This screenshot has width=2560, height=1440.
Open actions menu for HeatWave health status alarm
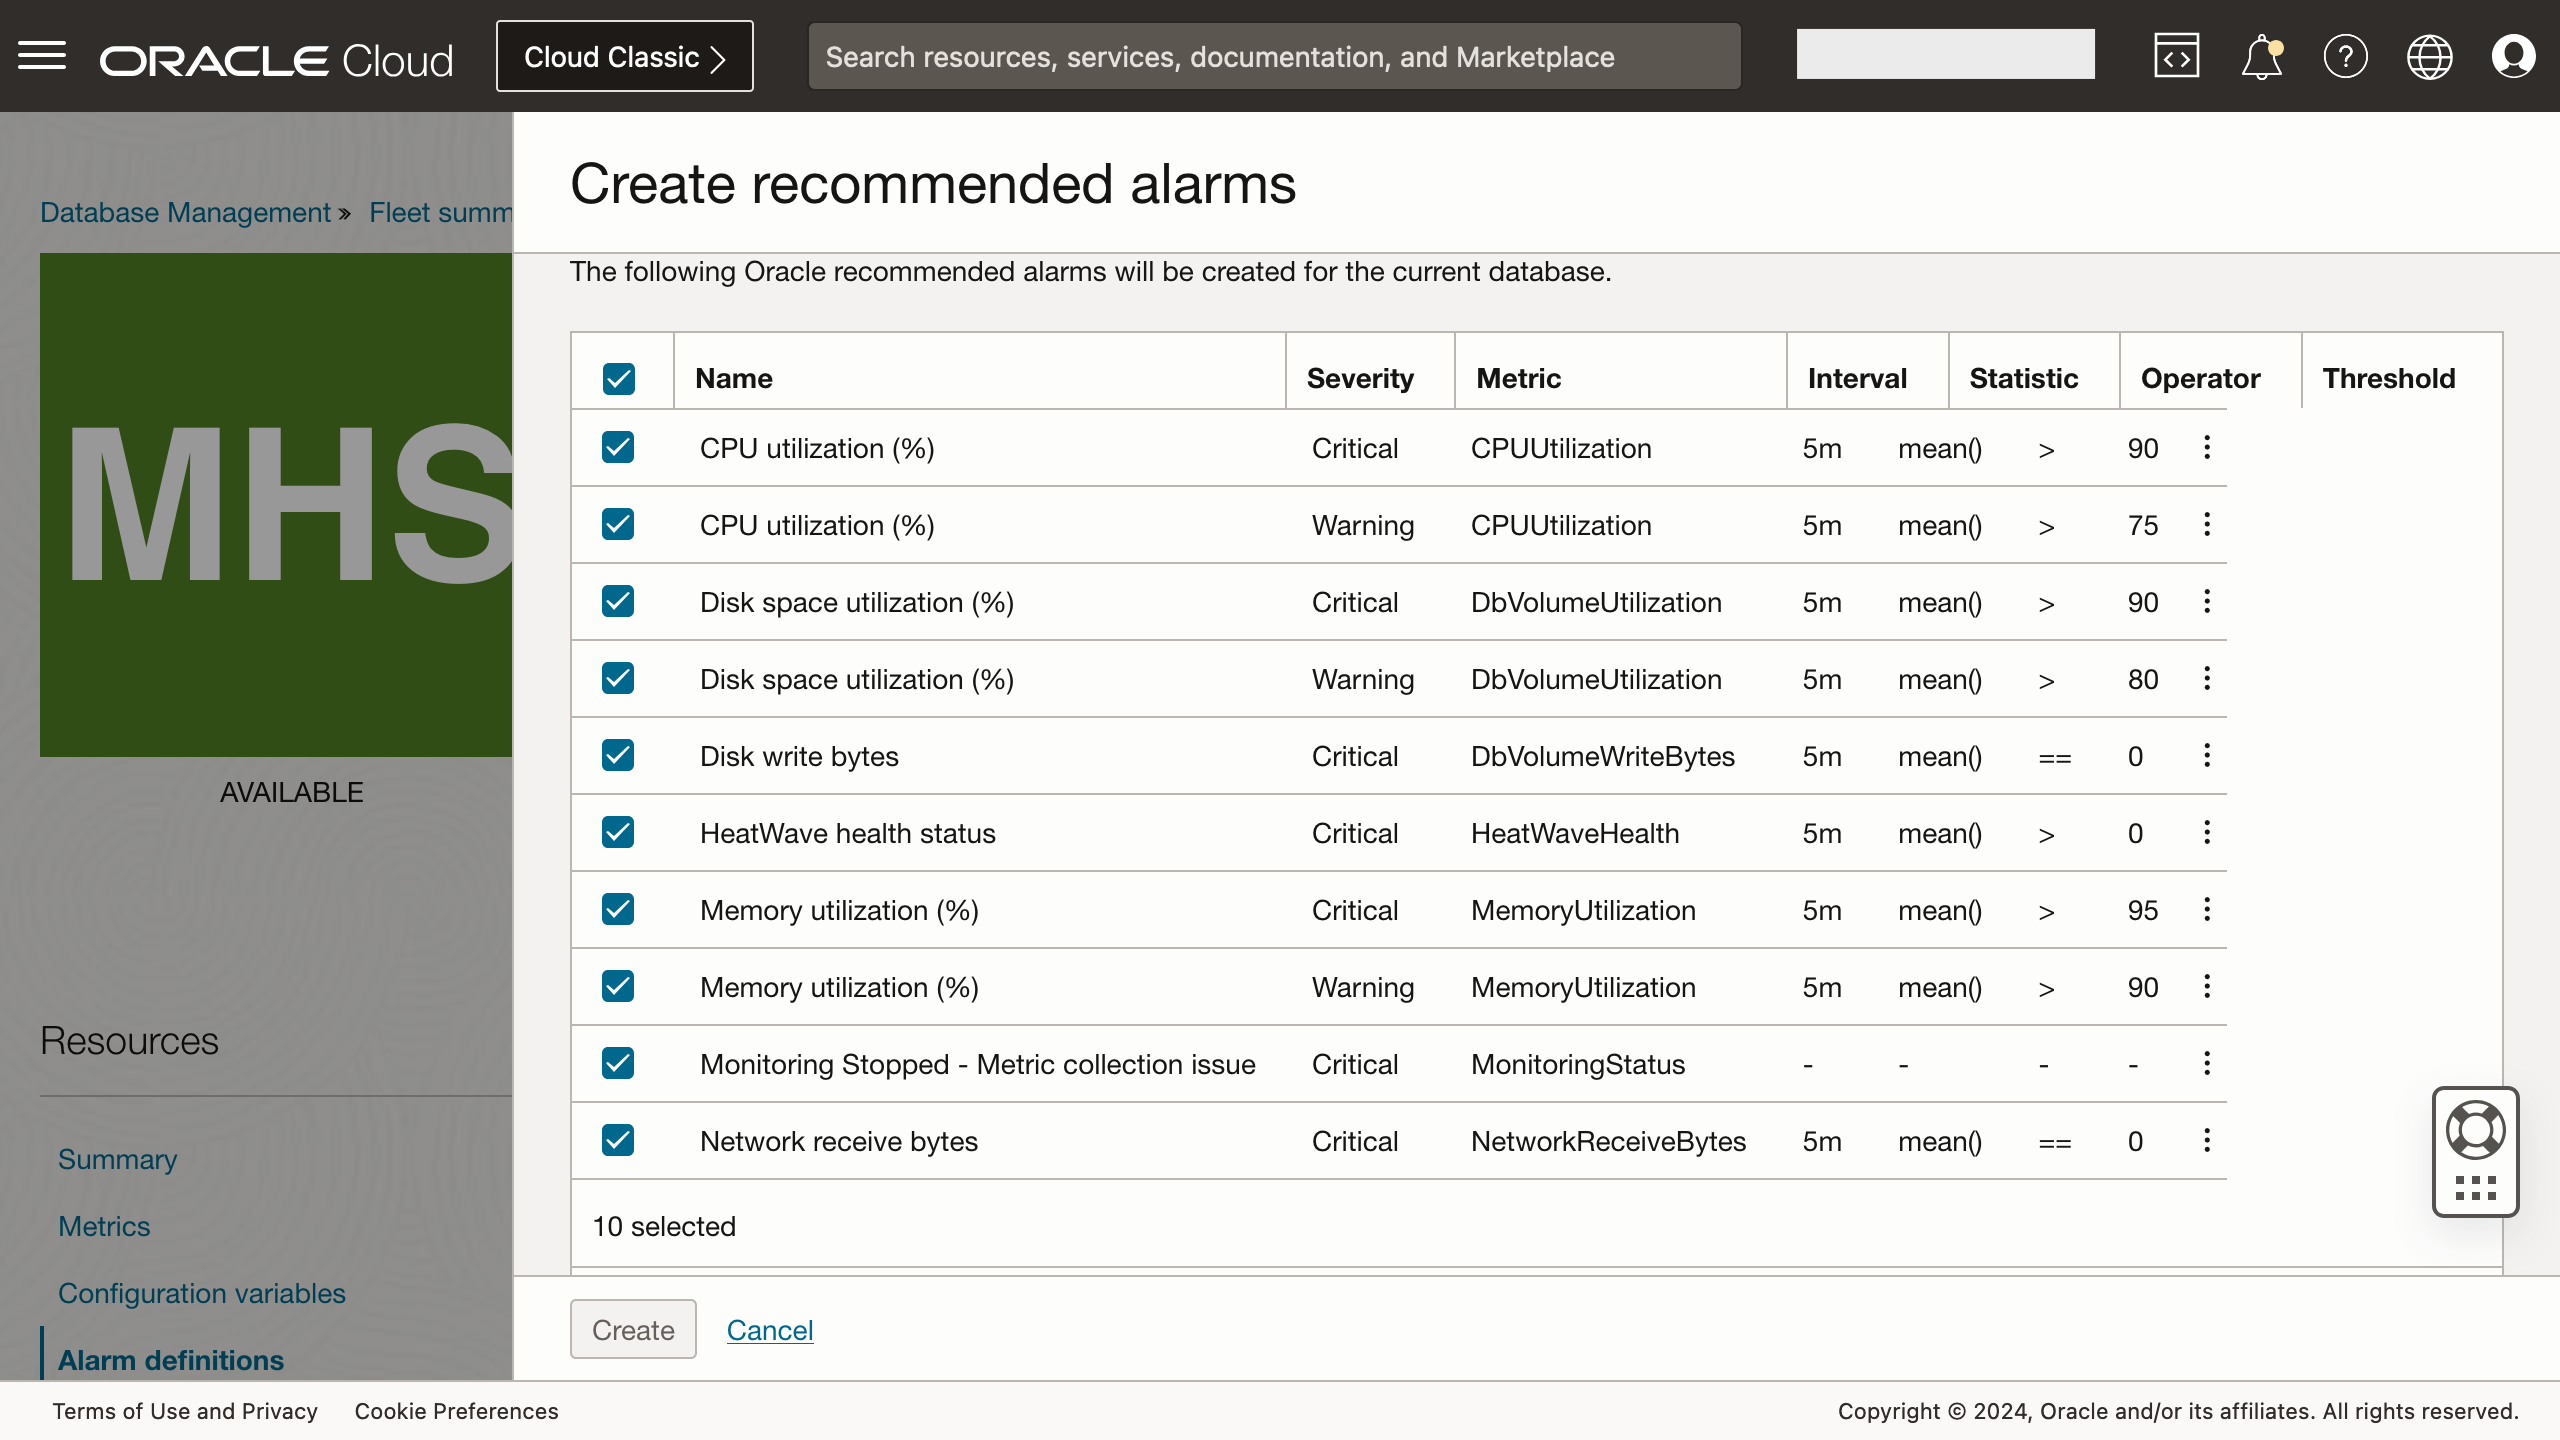tap(2206, 832)
